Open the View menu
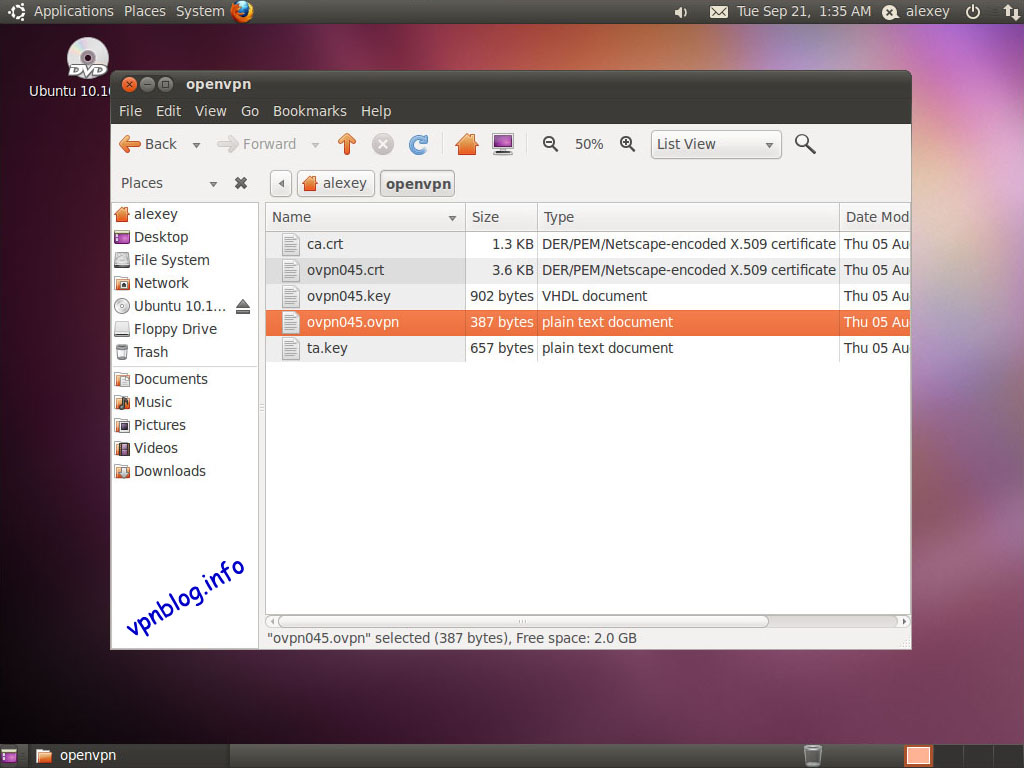This screenshot has width=1024, height=768. click(x=210, y=111)
